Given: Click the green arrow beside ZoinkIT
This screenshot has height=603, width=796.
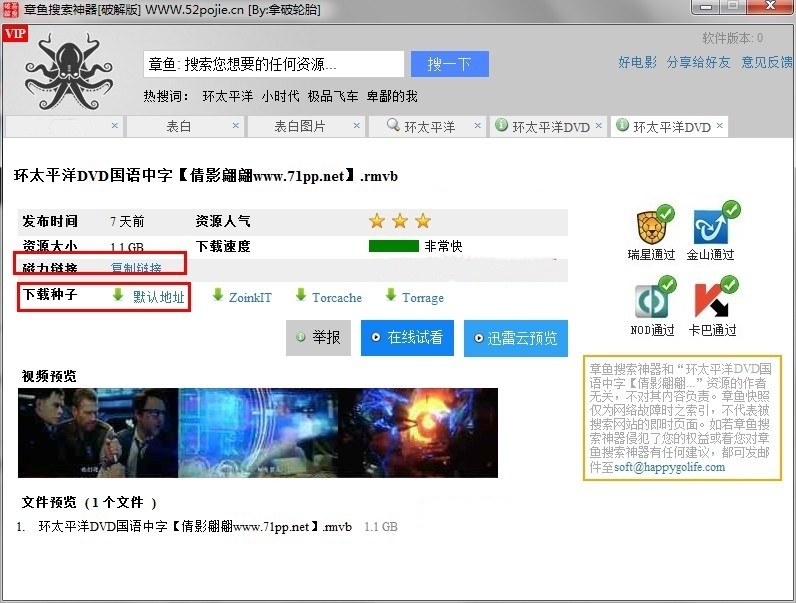Looking at the screenshot, I should click(x=218, y=294).
